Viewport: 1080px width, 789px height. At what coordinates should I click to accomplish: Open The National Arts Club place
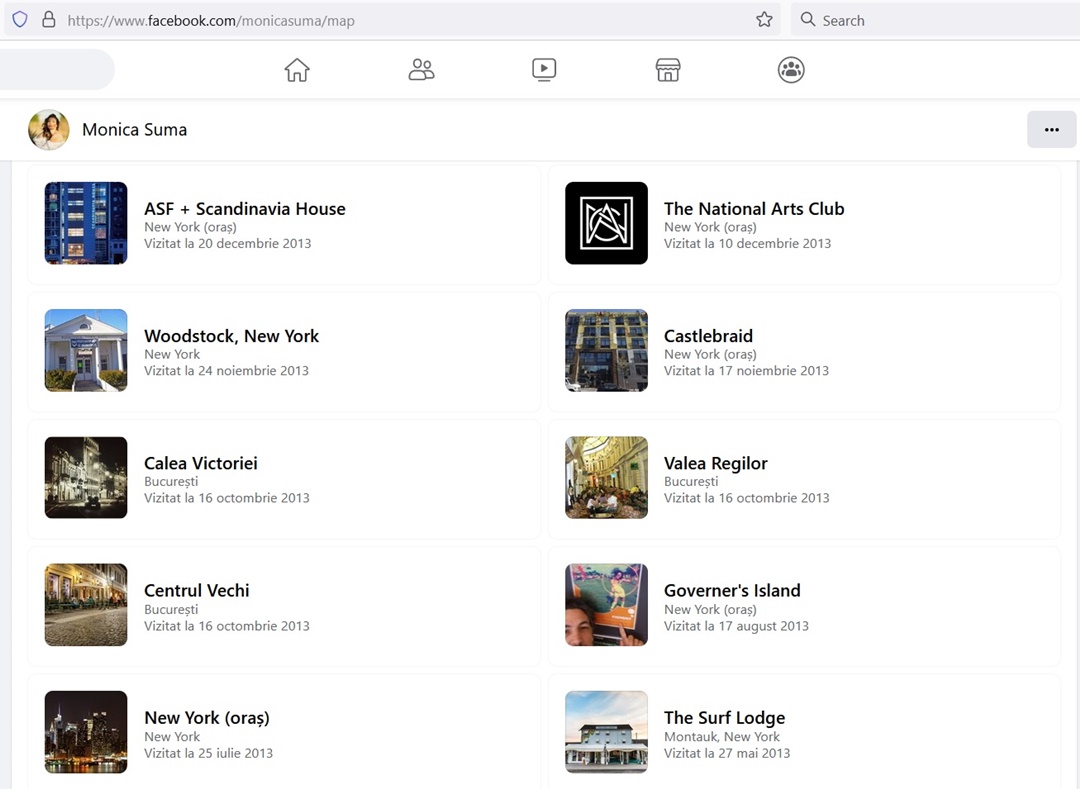pos(754,209)
